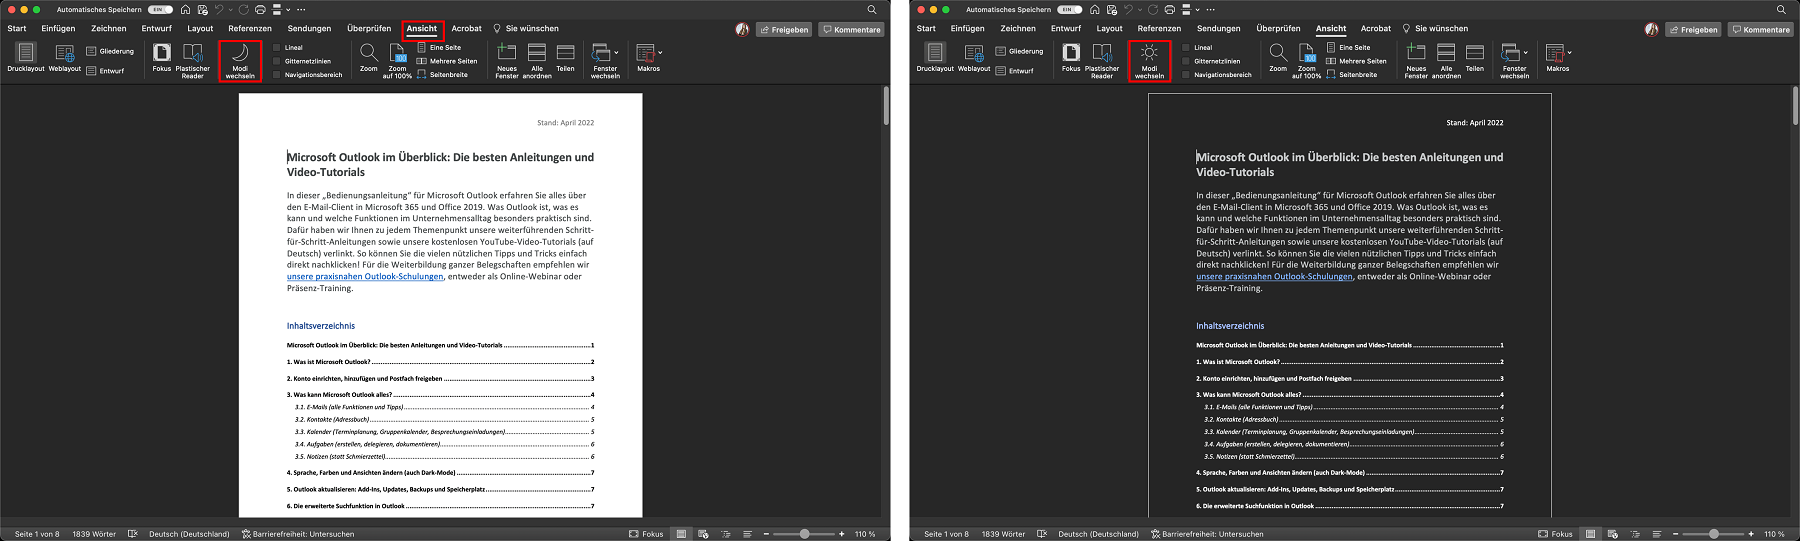Click Alle anordnen in right window
Image resolution: width=1800 pixels, height=541 pixels.
click(1446, 60)
